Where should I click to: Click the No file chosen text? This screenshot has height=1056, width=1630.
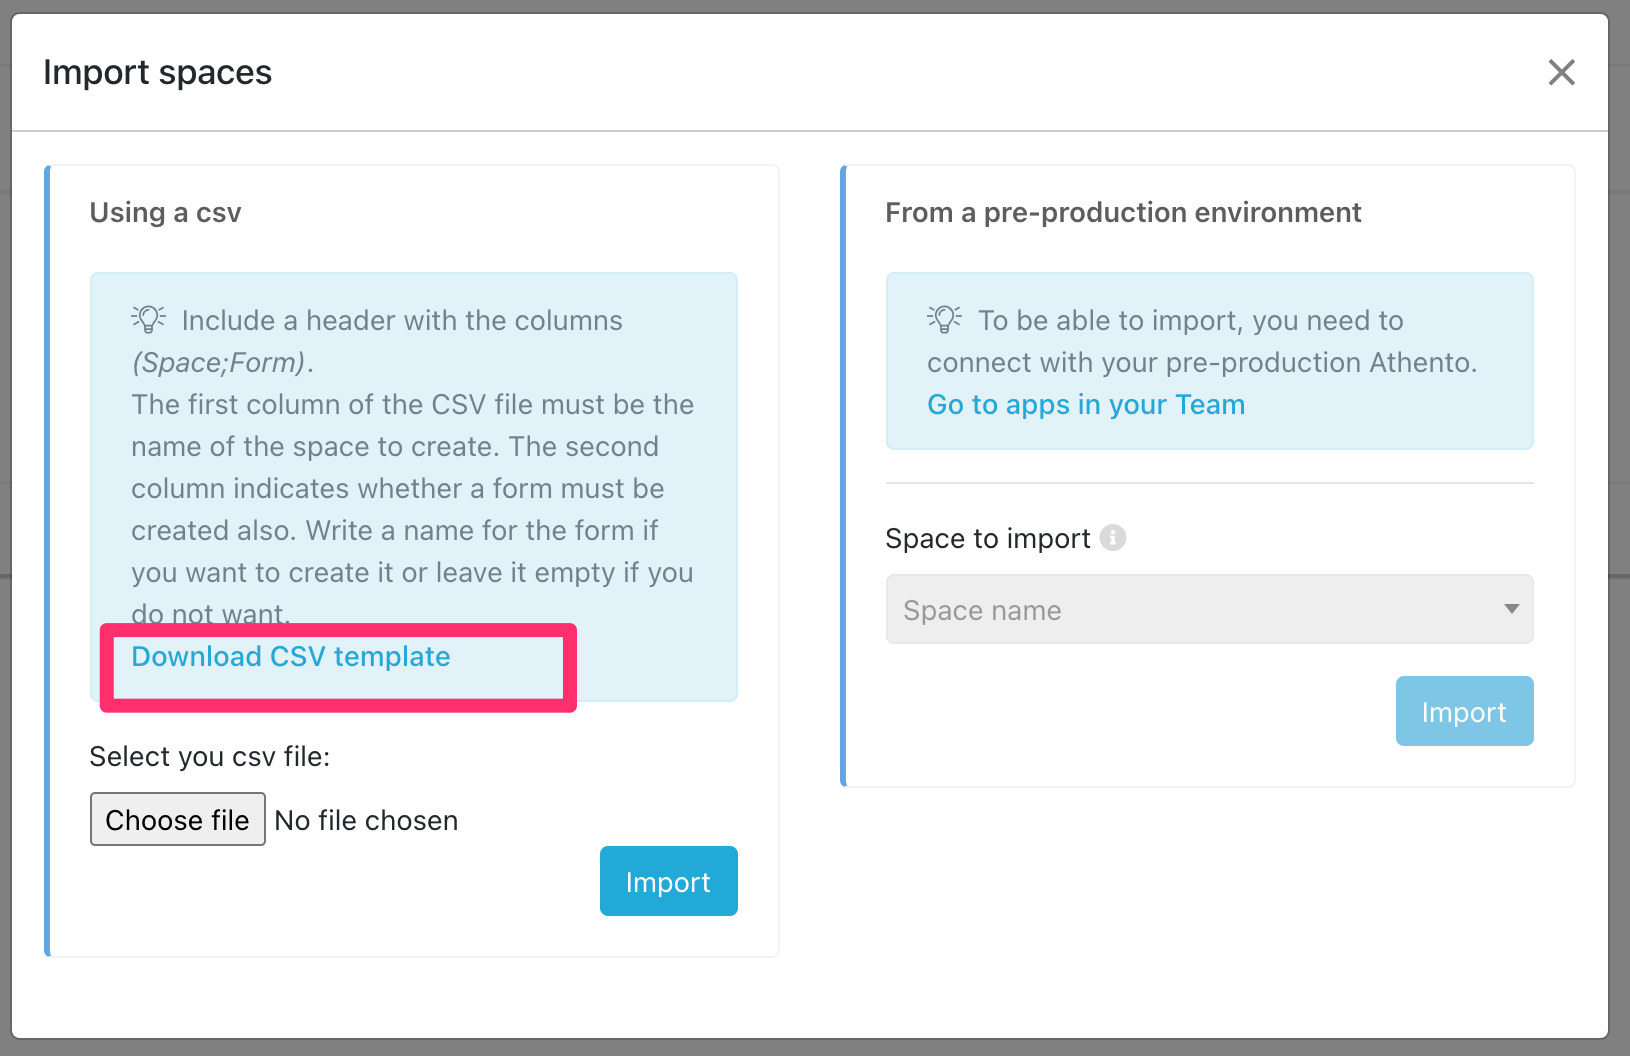coord(366,821)
